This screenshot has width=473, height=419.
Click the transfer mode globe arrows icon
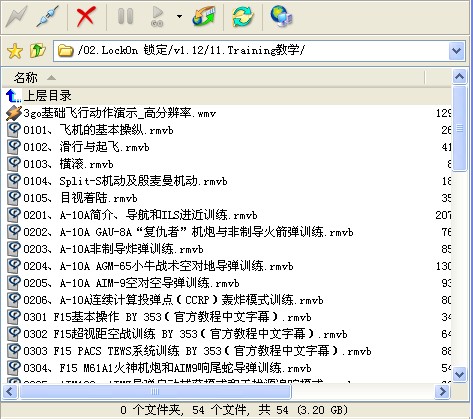(x=203, y=16)
